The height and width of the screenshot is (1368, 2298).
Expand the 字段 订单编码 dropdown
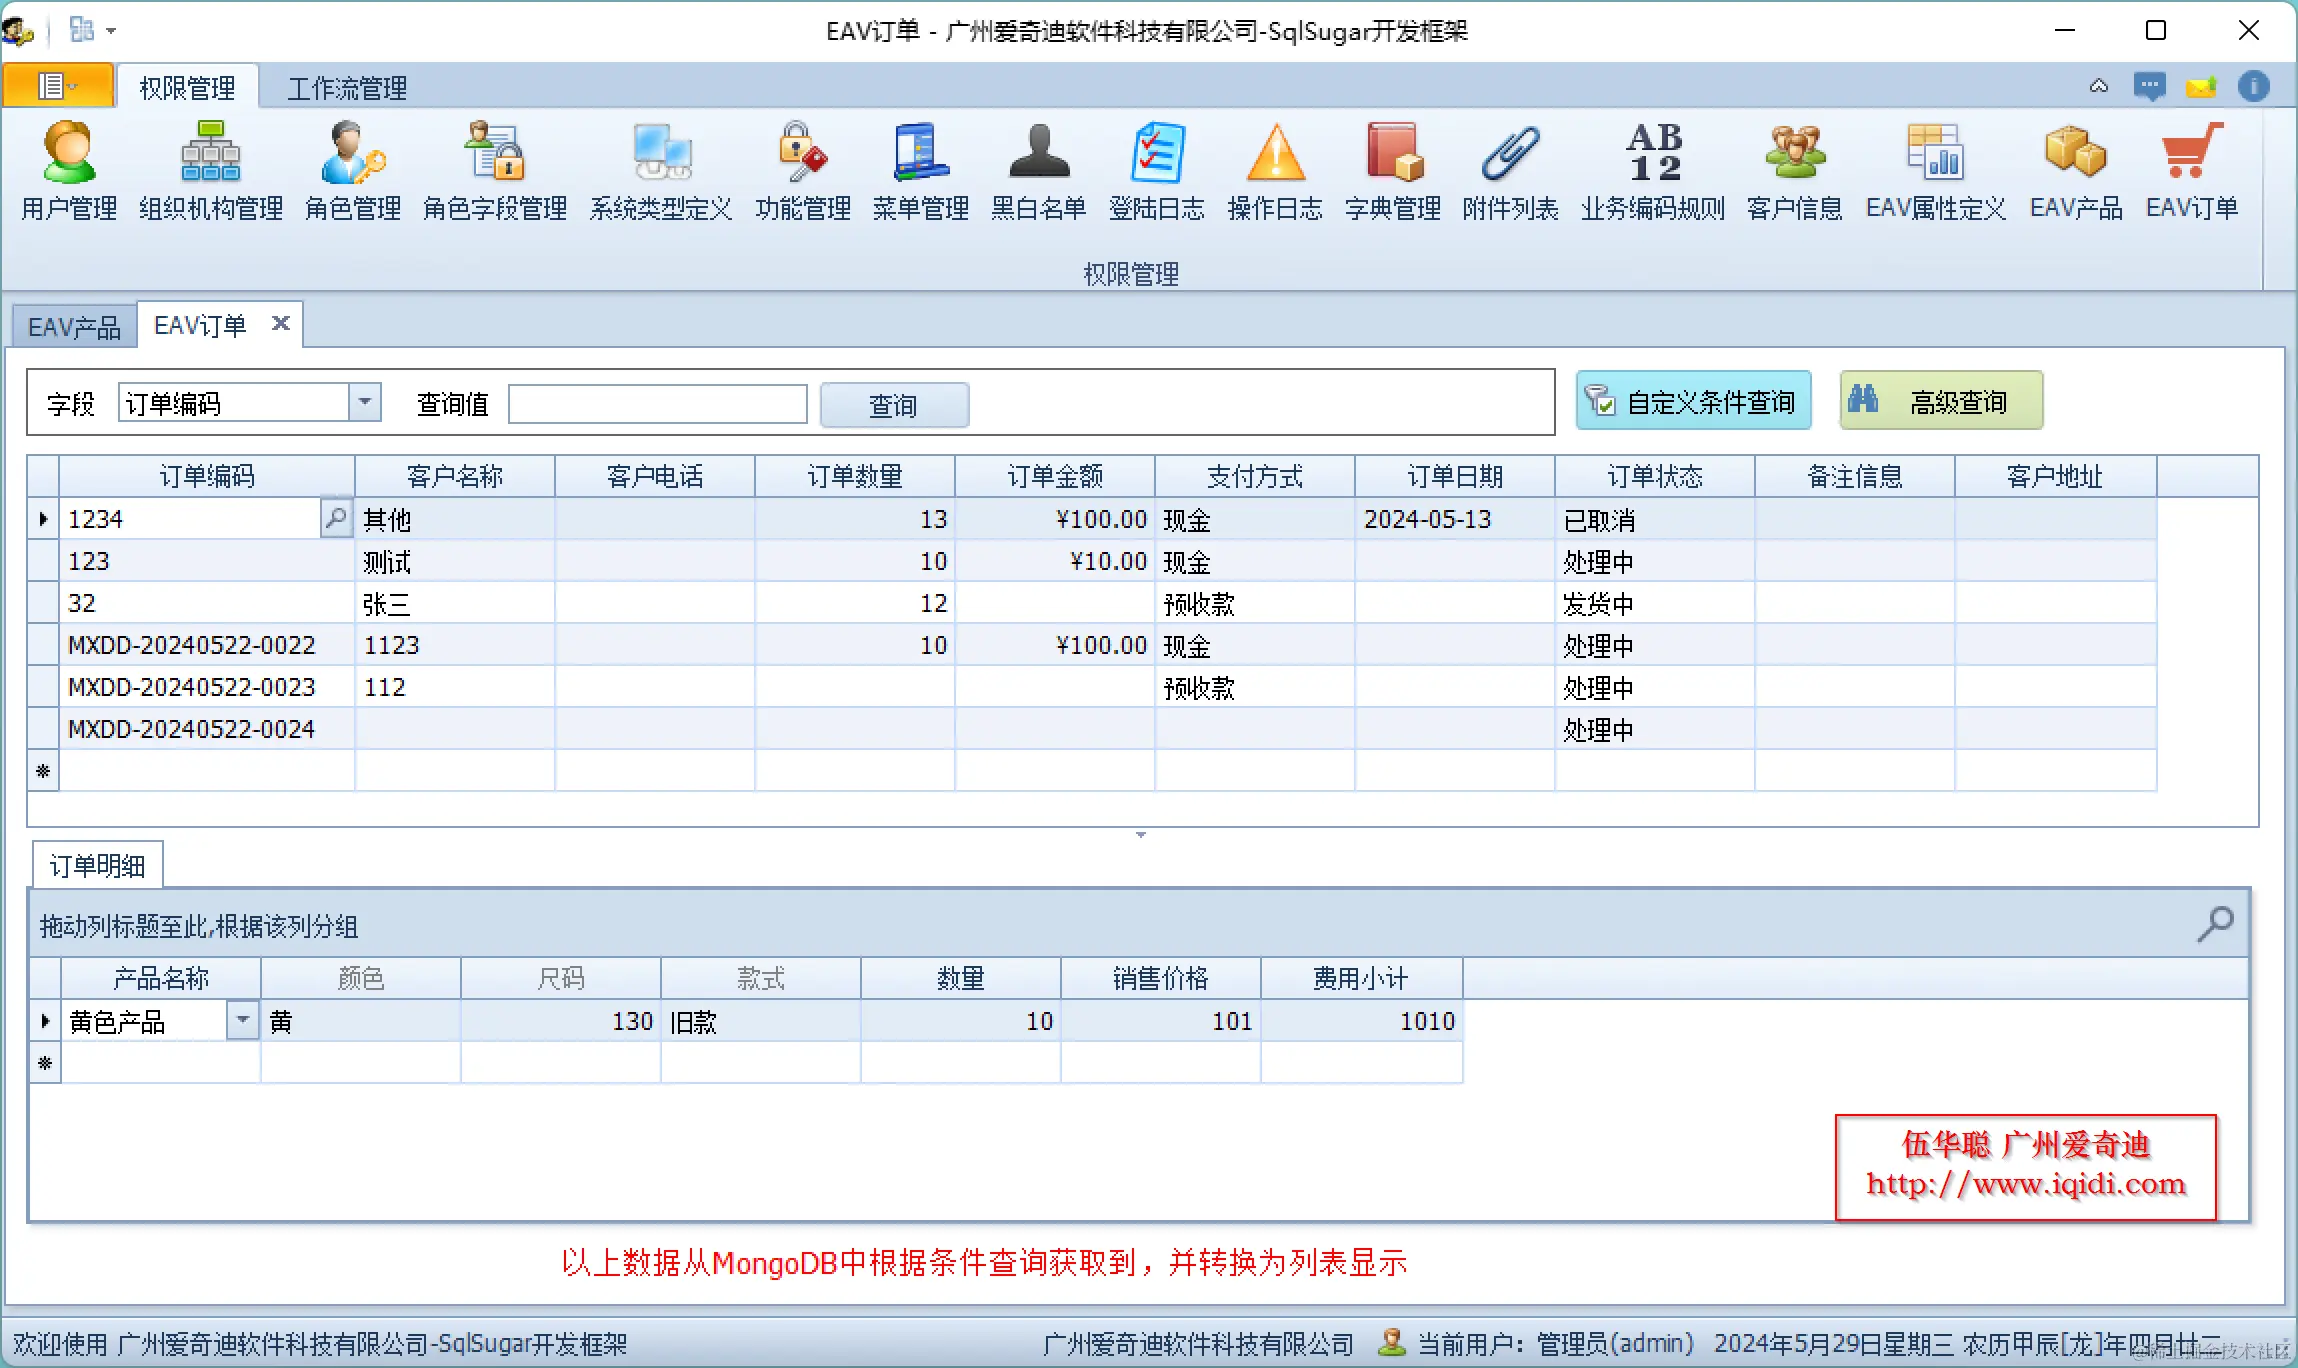[365, 402]
